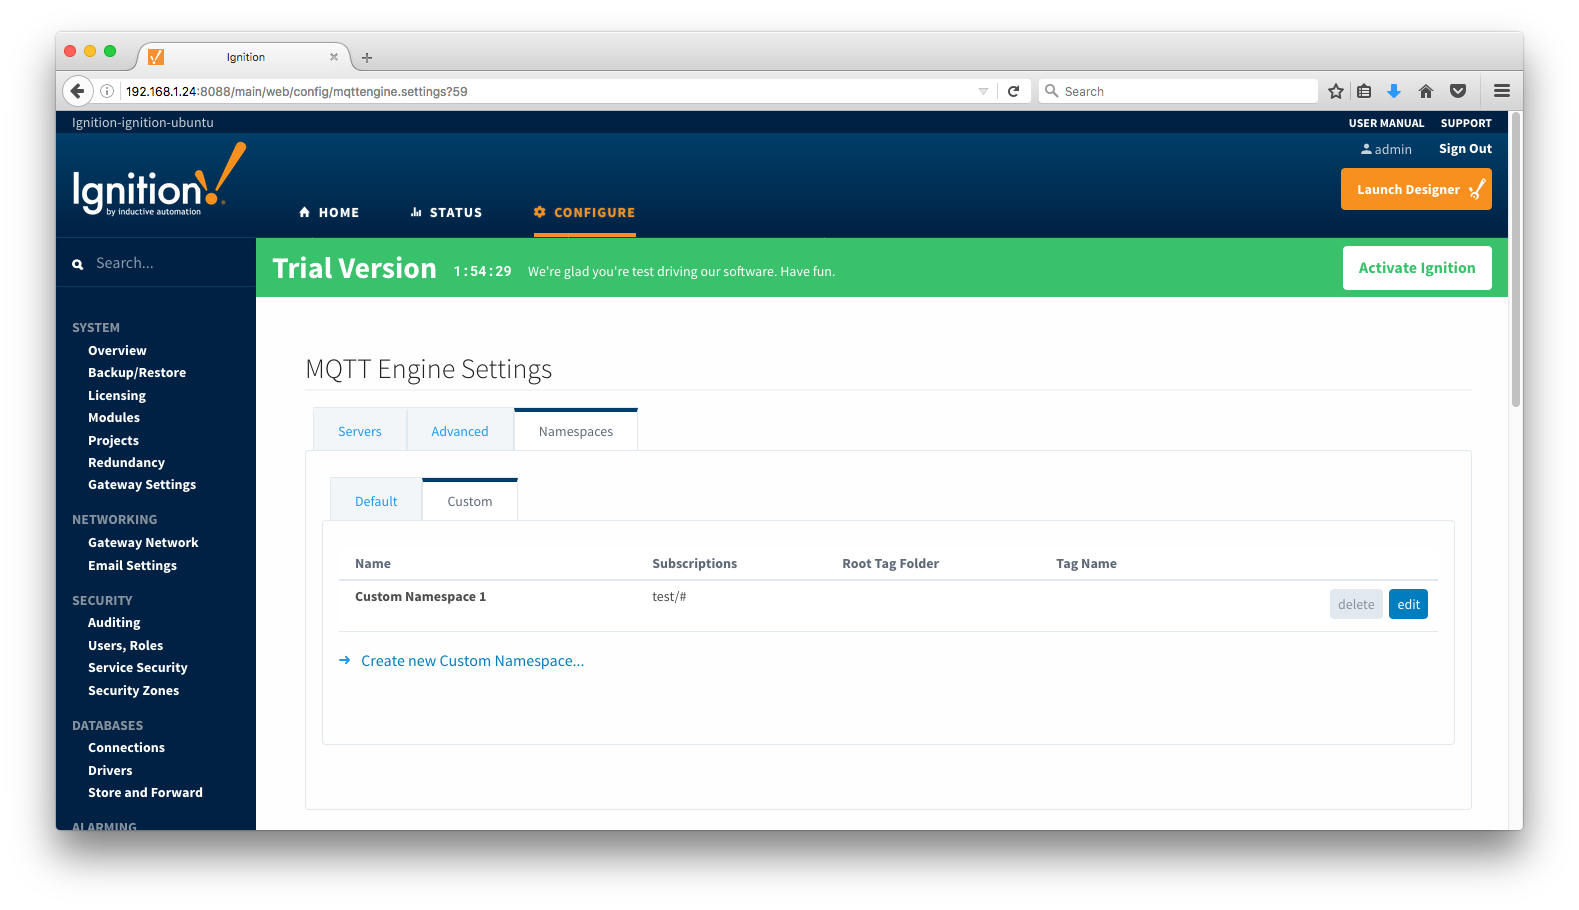The width and height of the screenshot is (1579, 910).
Task: Open Service Security in the sidebar
Action: point(138,668)
